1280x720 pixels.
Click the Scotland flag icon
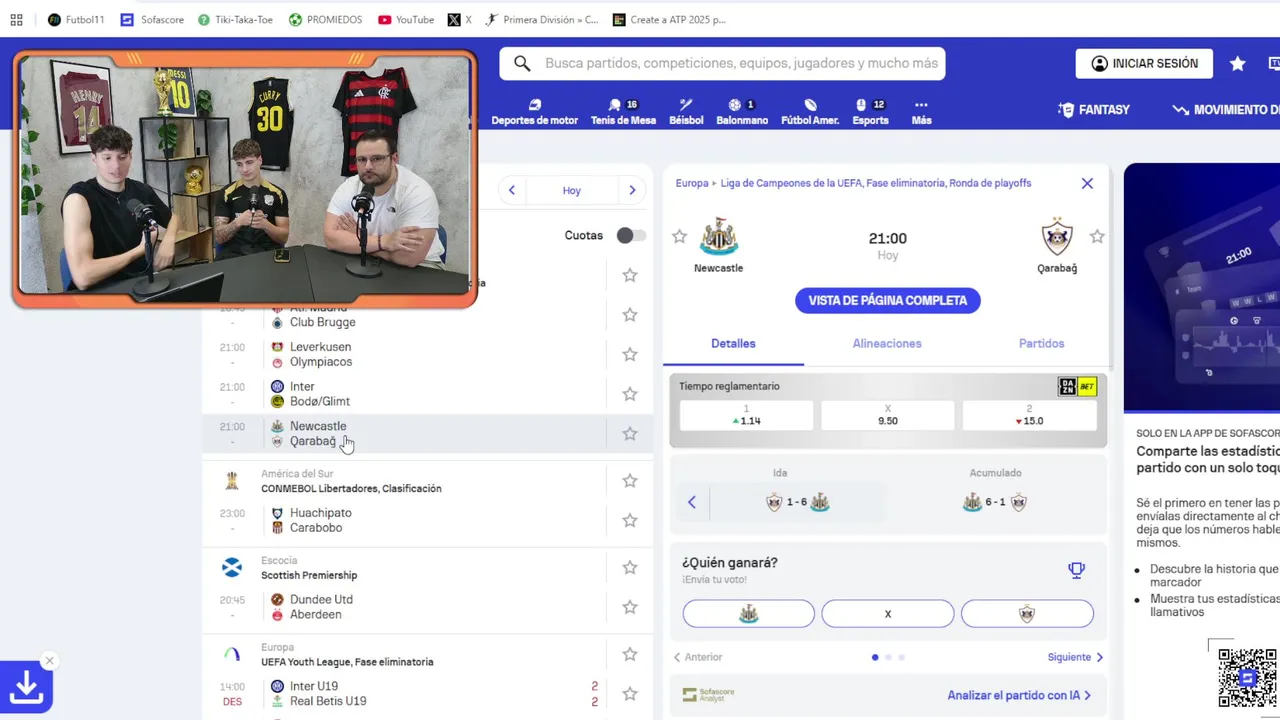pyautogui.click(x=232, y=568)
